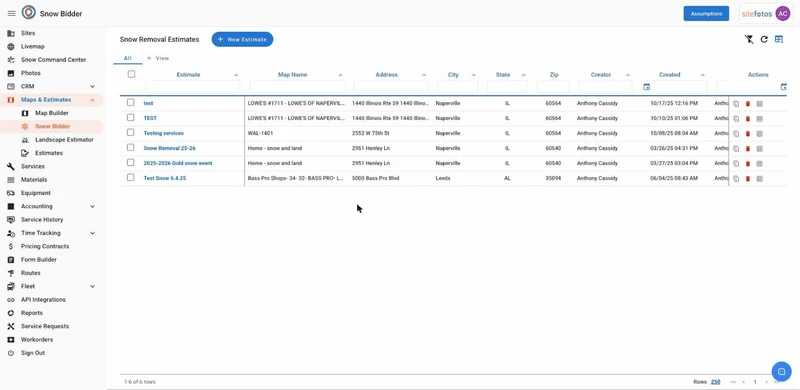Viewport: 800px width, 390px height.
Task: Expand the Fleet section
Action: [92, 286]
